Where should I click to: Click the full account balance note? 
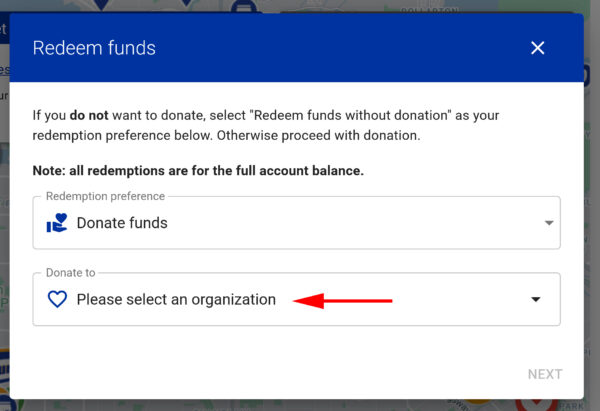point(198,171)
